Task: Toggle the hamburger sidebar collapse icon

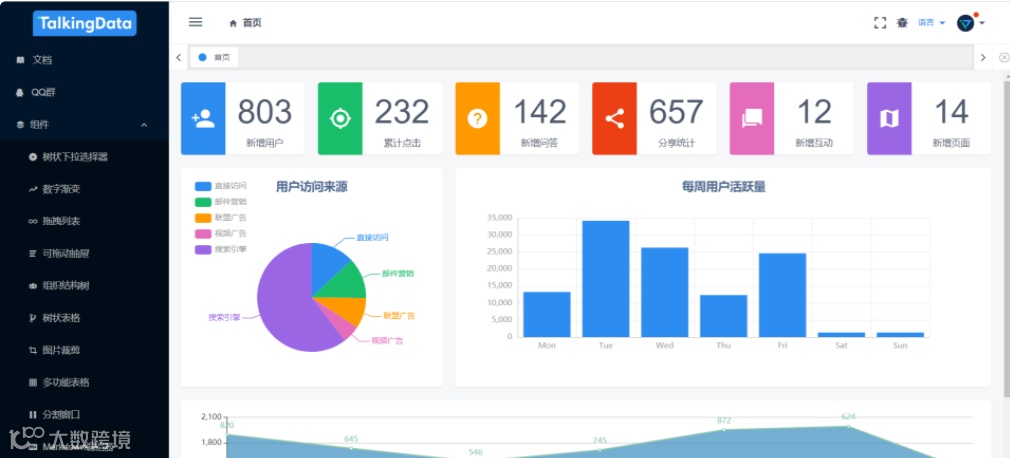Action: [x=195, y=23]
